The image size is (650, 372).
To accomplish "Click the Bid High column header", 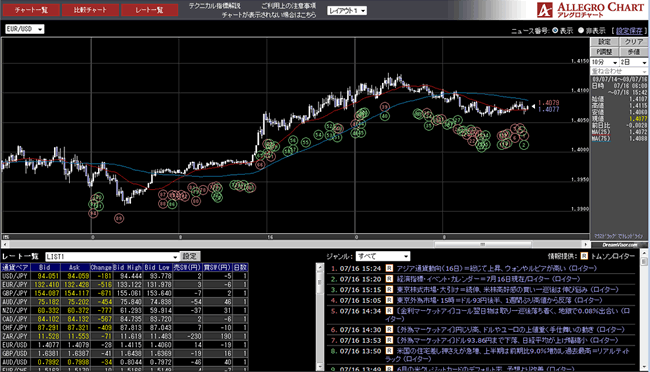I will (127, 267).
